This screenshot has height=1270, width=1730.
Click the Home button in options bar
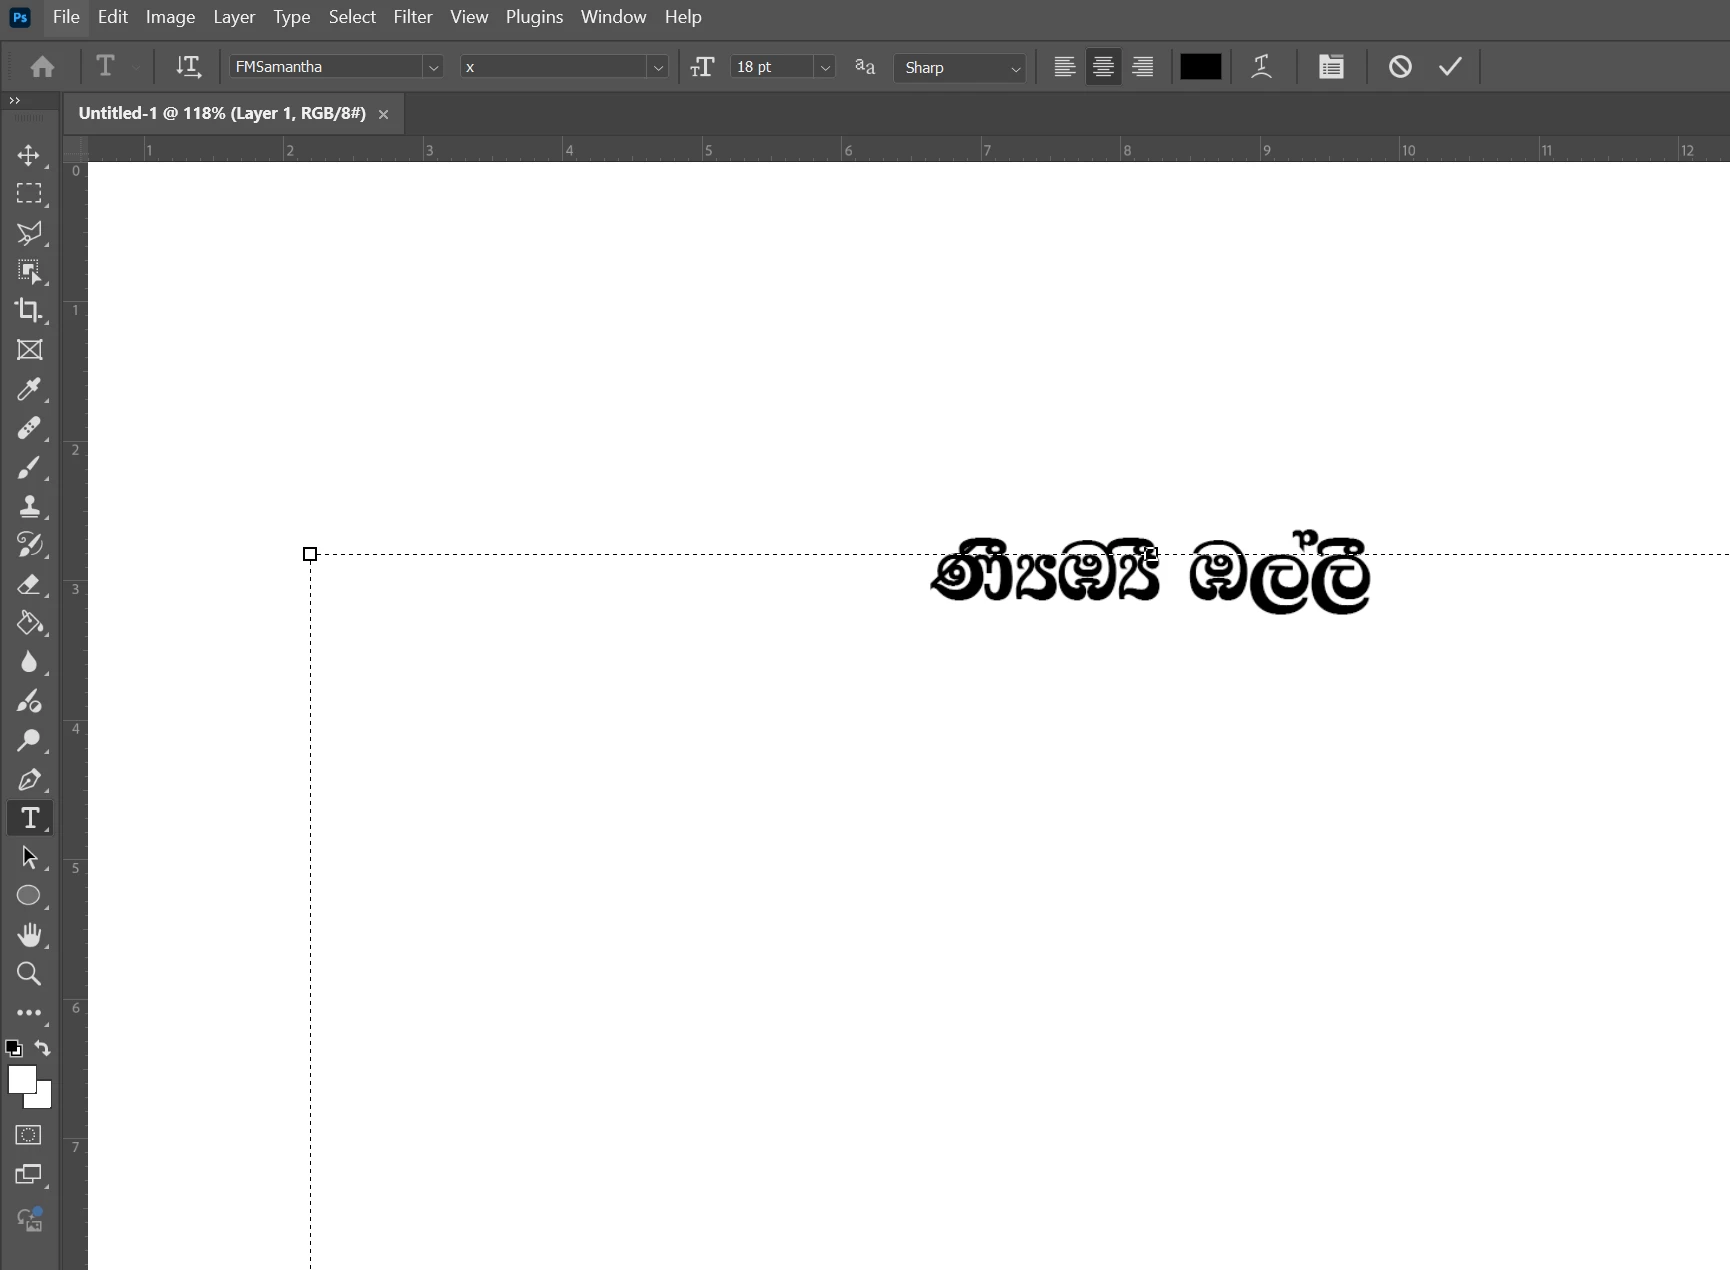coord(42,67)
